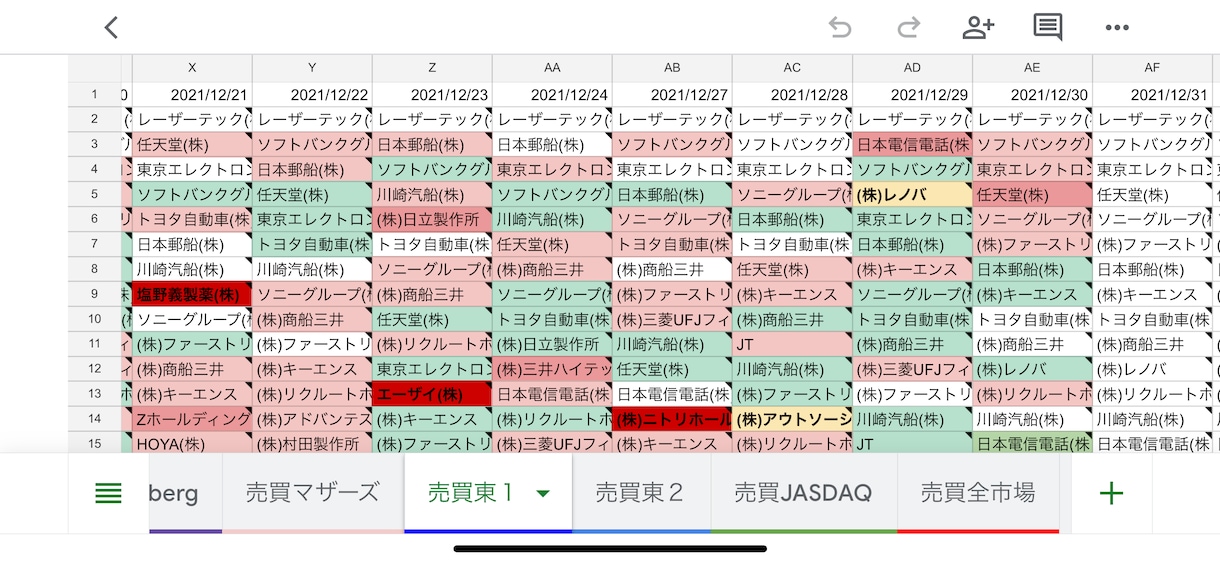Select cell 任天堂(株) in column X row 3
This screenshot has width=1220, height=564.
pyautogui.click(x=192, y=145)
